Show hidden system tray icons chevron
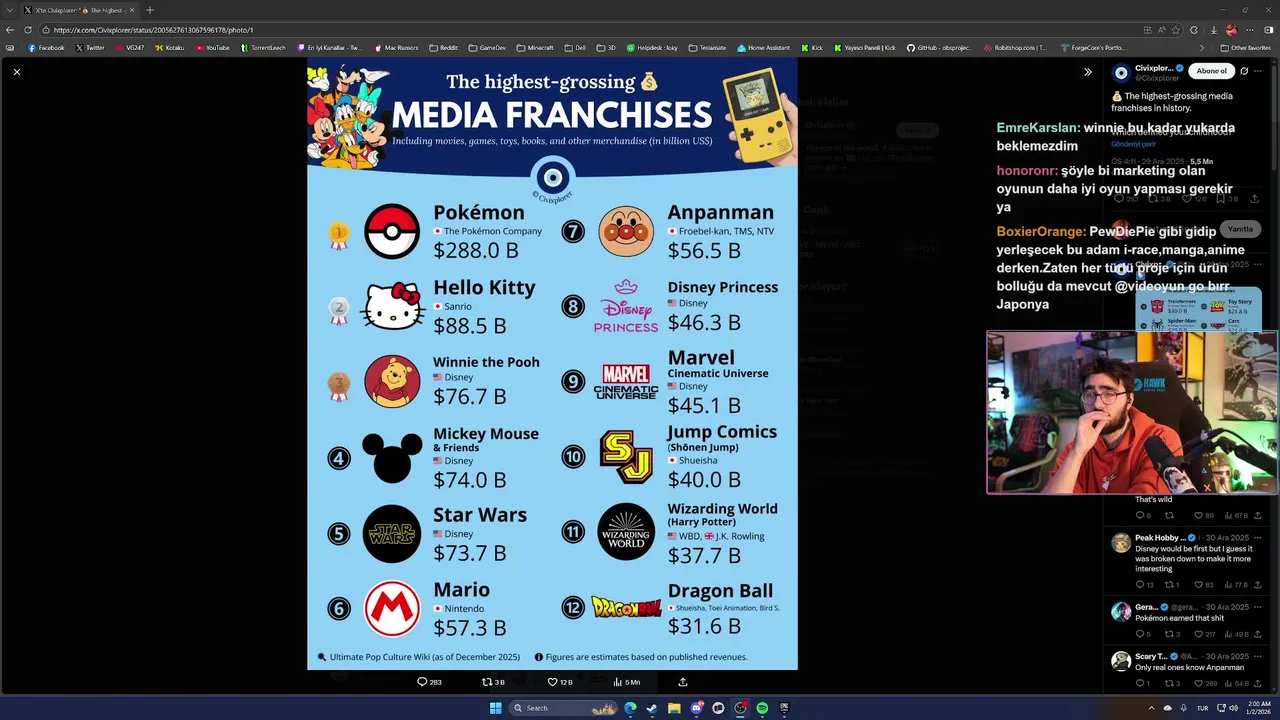Image resolution: width=1280 pixels, height=720 pixels. click(x=1151, y=708)
